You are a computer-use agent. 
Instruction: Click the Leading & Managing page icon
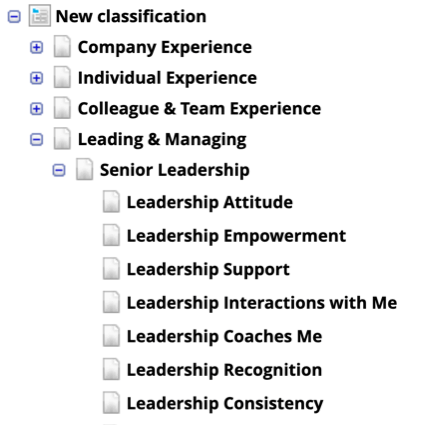tap(62, 138)
